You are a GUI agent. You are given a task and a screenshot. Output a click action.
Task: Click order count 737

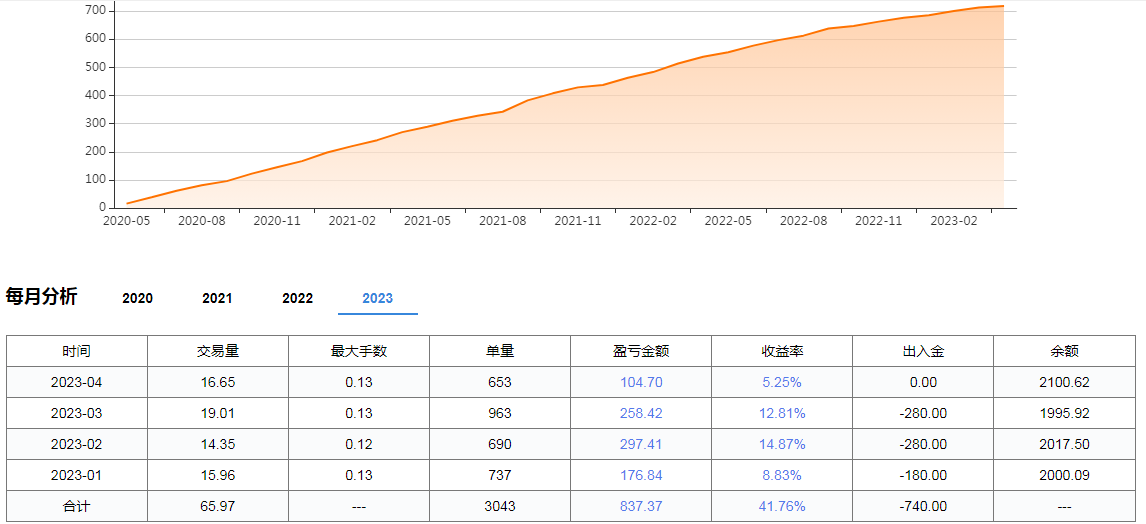pyautogui.click(x=500, y=476)
